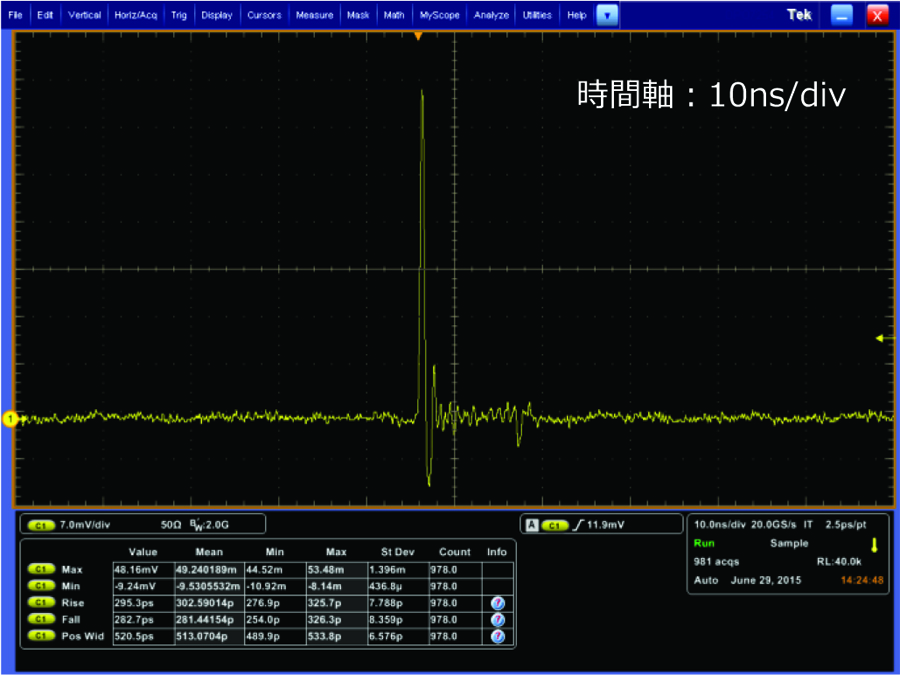Viewport: 900px width, 675px height.
Task: Click the Count column header
Action: click(x=455, y=552)
